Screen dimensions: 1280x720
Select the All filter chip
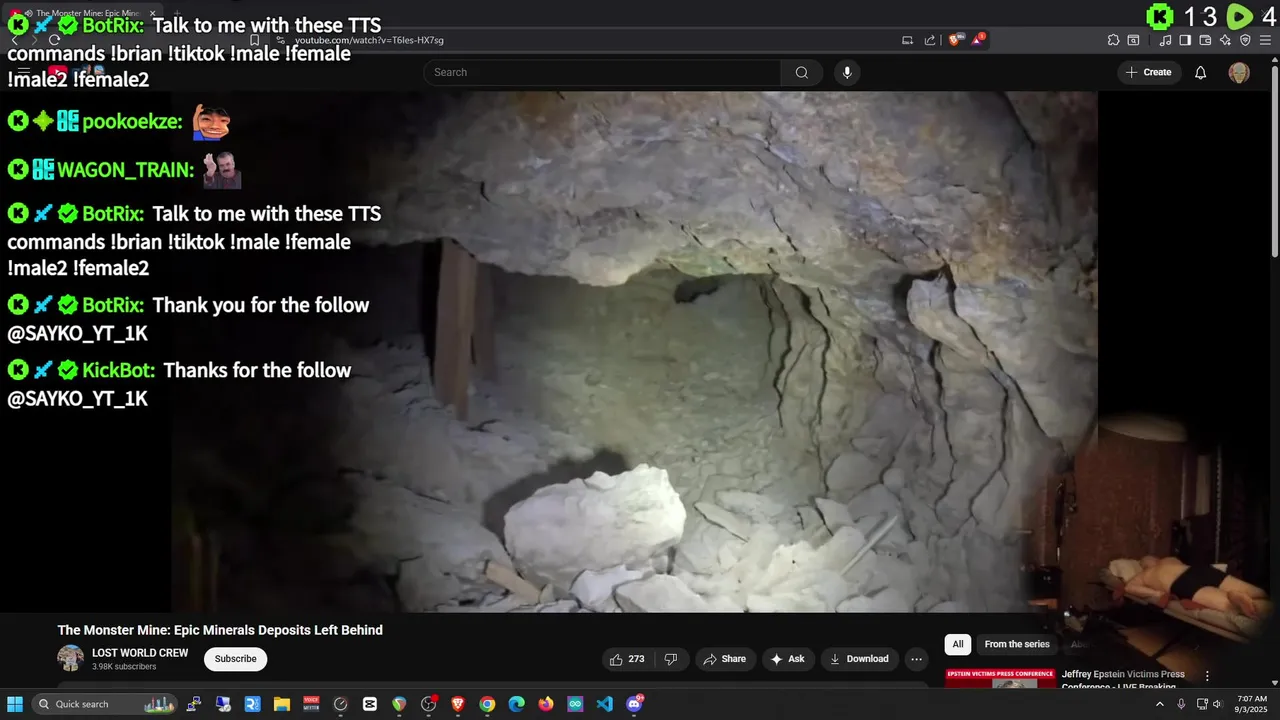coord(958,644)
